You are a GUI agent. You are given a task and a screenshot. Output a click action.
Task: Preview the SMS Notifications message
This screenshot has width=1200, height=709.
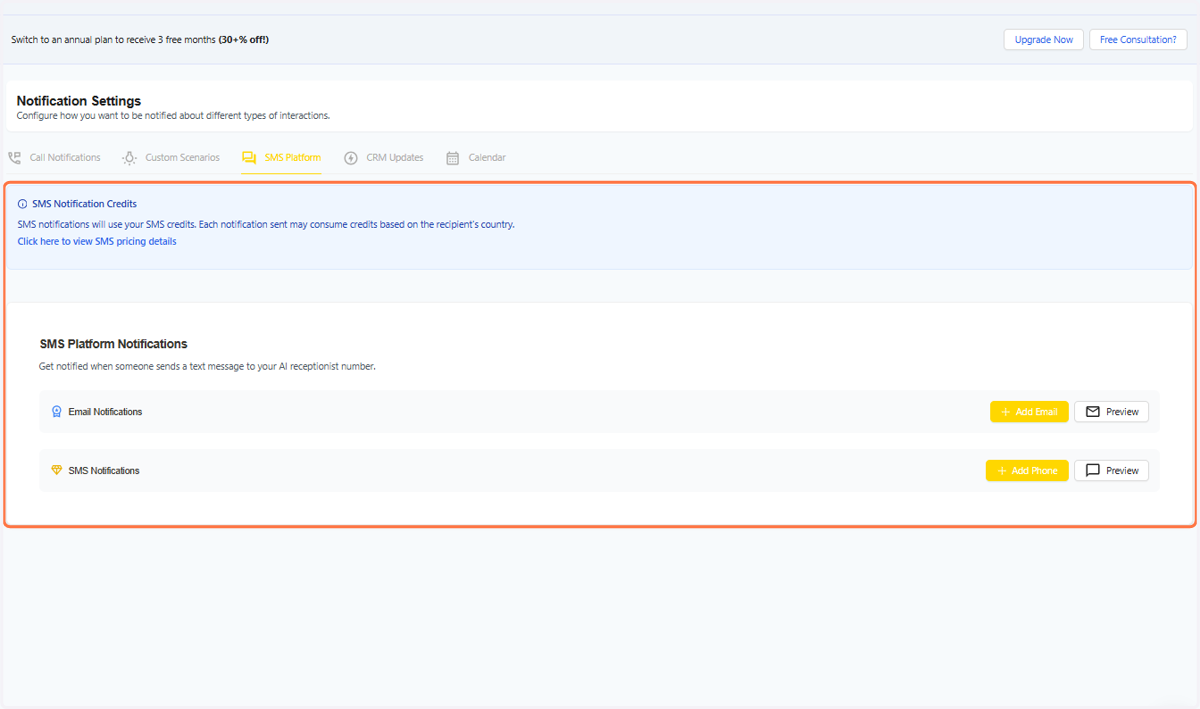(1111, 471)
